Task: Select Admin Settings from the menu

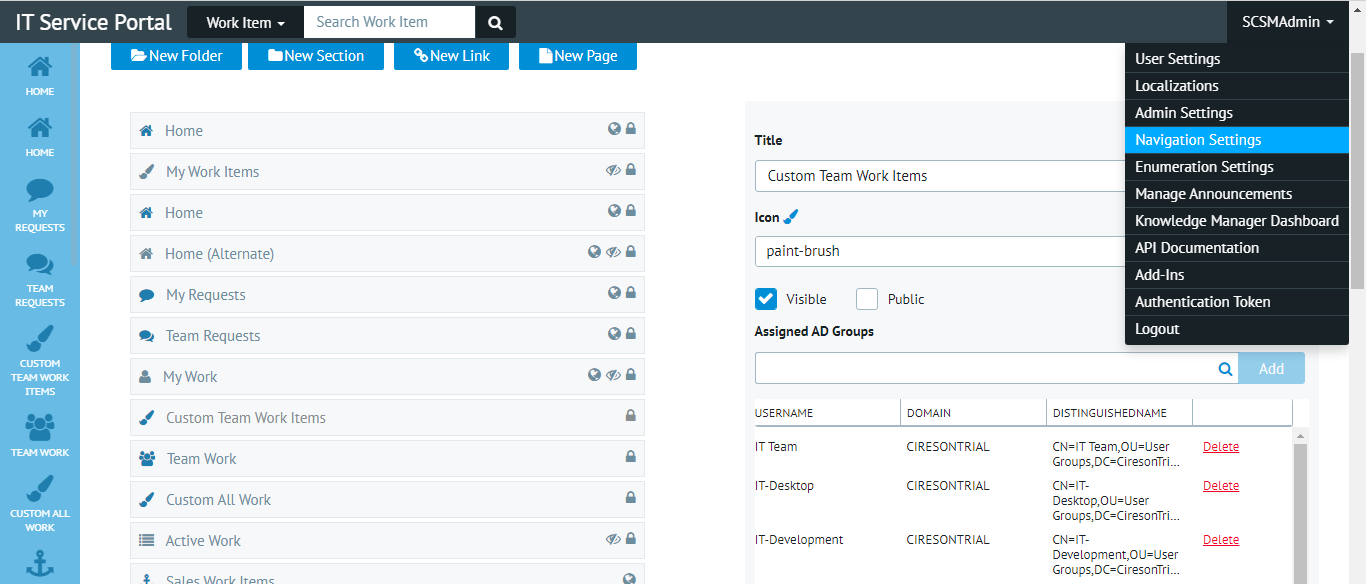Action: tap(1184, 113)
